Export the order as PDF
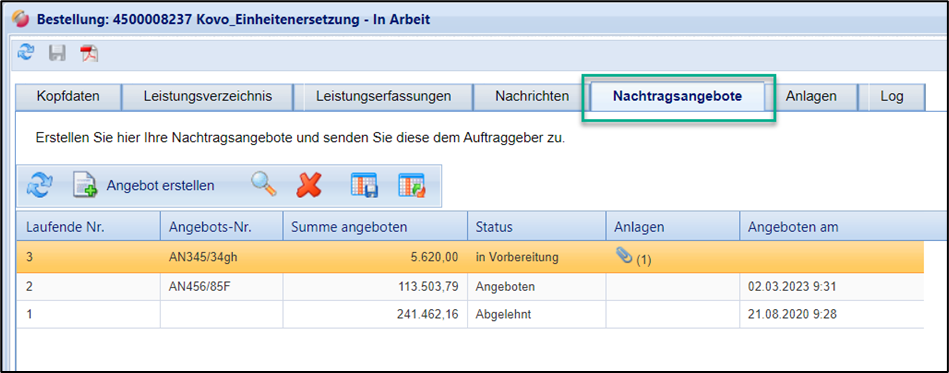This screenshot has height=373, width=949. click(90, 53)
